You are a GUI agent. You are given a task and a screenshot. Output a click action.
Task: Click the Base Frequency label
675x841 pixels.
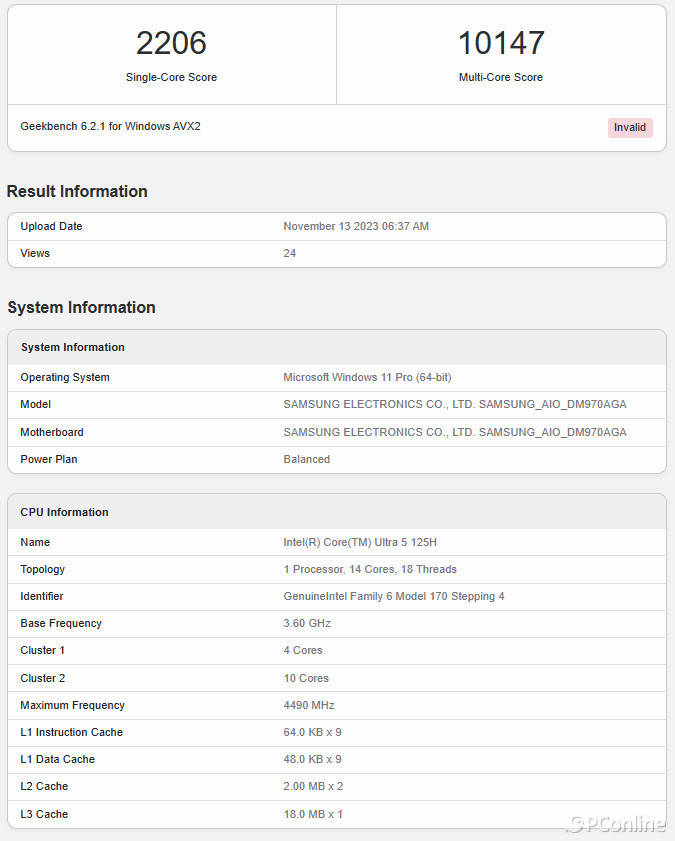point(61,623)
